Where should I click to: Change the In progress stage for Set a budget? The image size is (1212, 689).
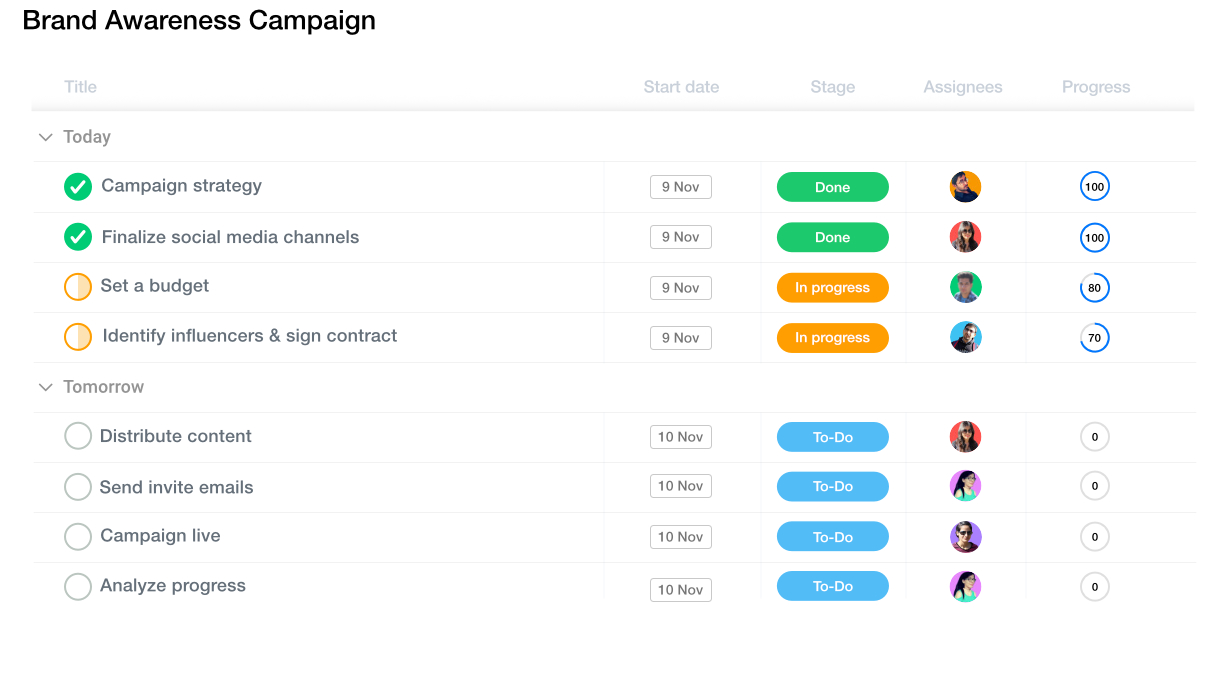(832, 287)
